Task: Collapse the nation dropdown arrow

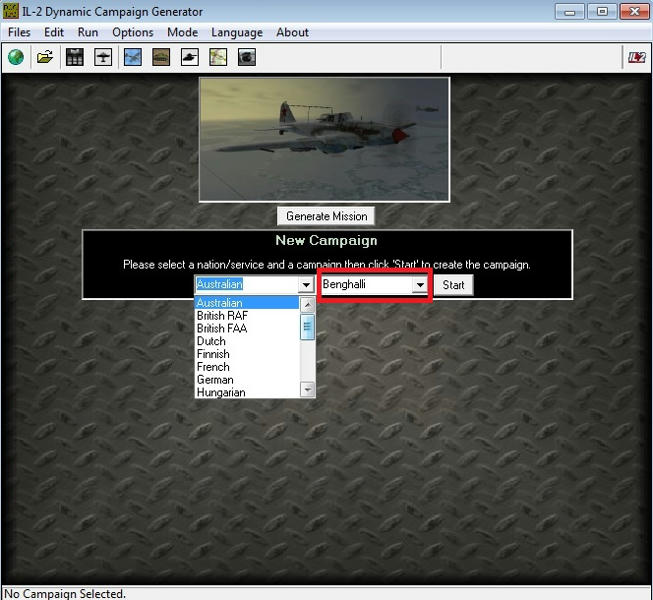Action: [x=306, y=285]
